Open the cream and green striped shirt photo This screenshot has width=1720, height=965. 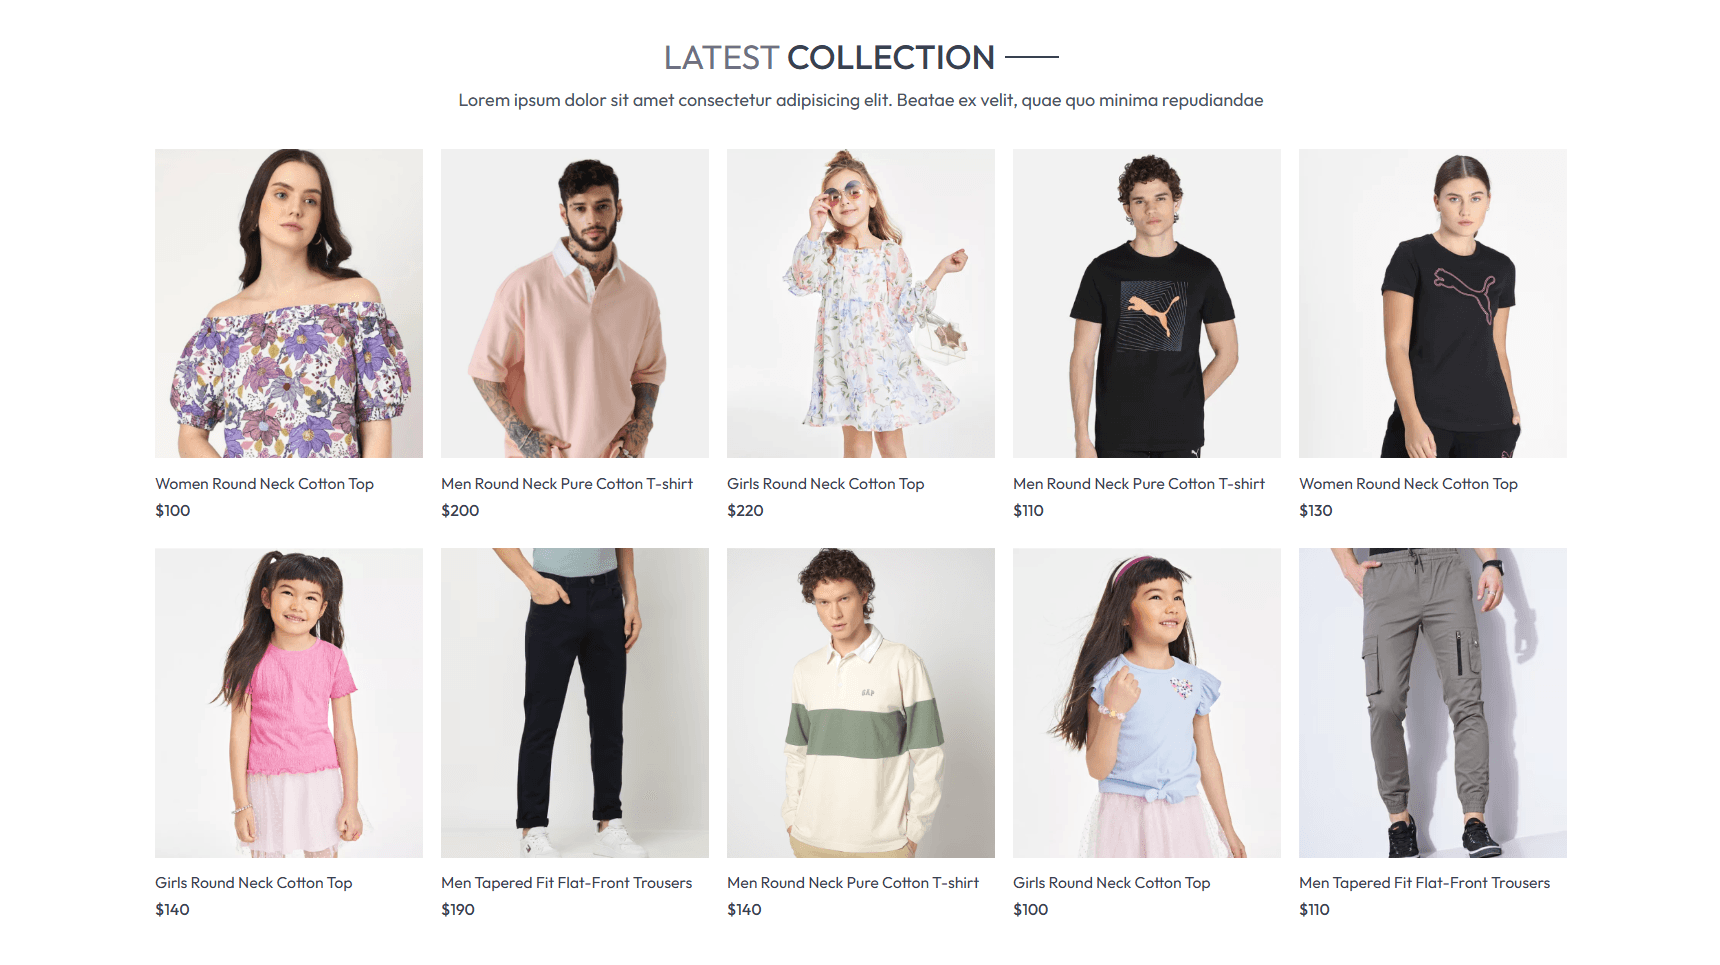861,702
